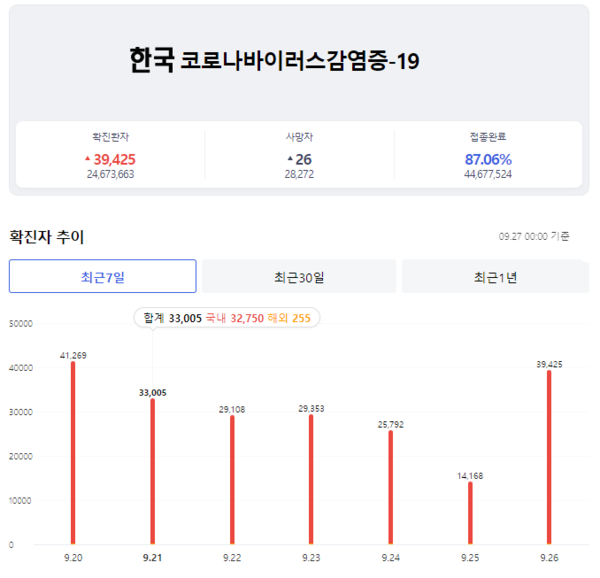Switch to the 최근30일 tab
Viewport: 600px width, 578px height.
[x=299, y=276]
